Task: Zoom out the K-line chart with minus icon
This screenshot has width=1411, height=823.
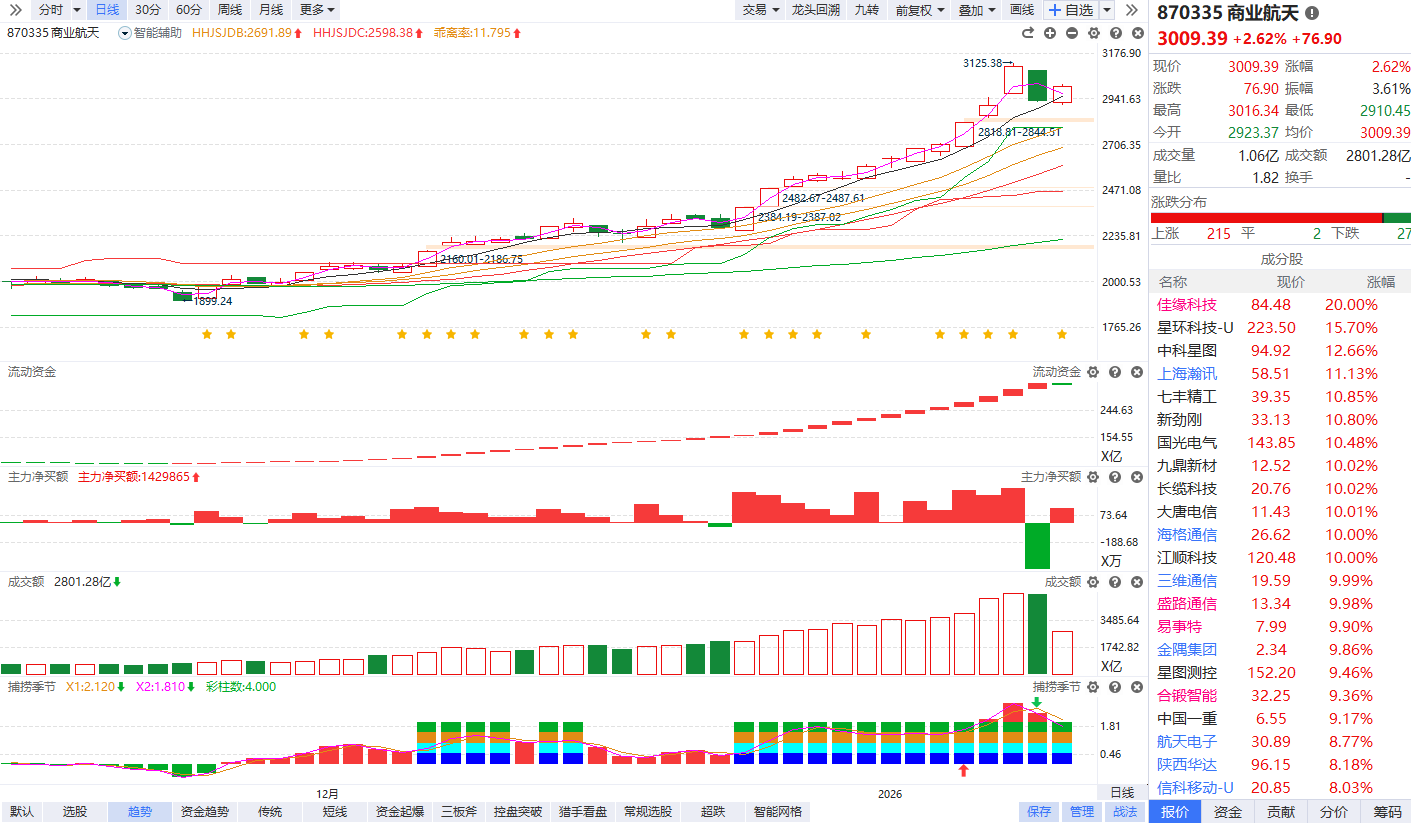Action: pos(1071,33)
